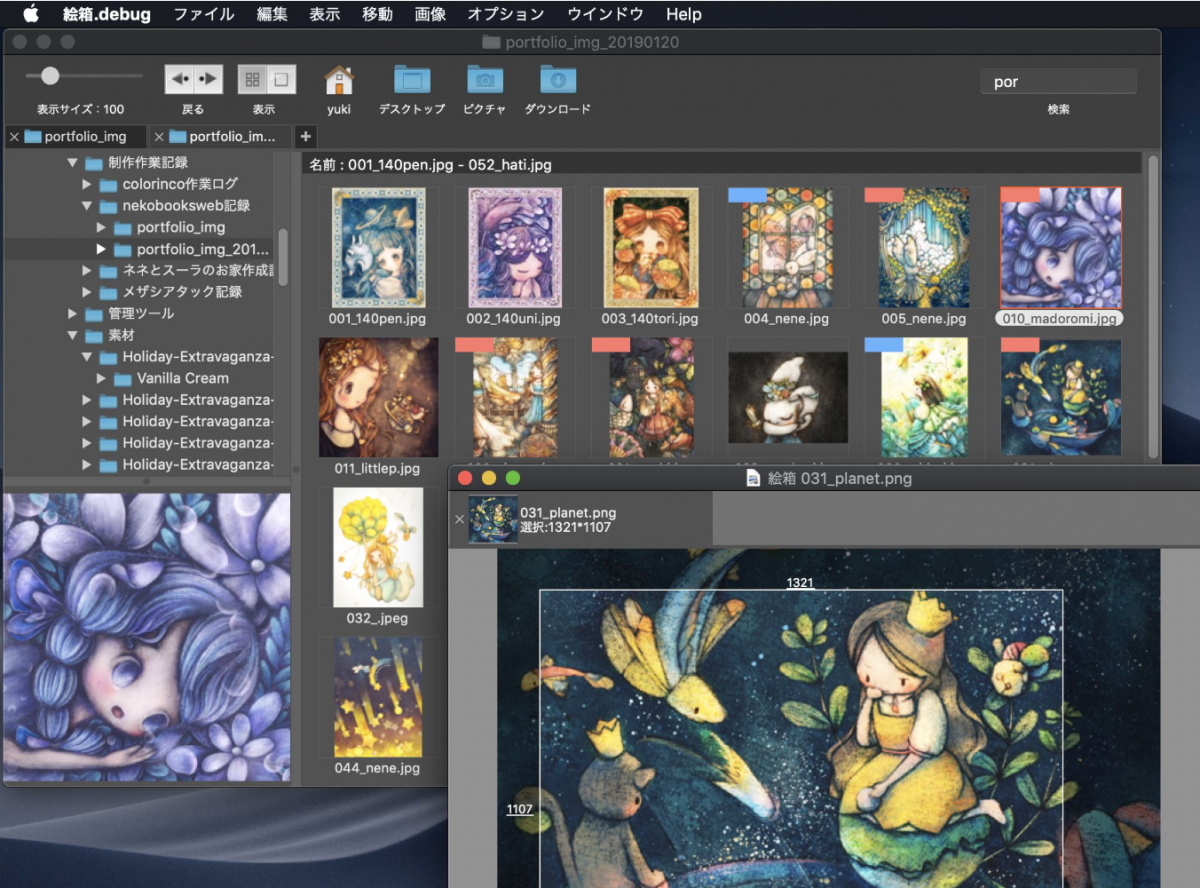Add a new tab with the plus button

coord(306,137)
